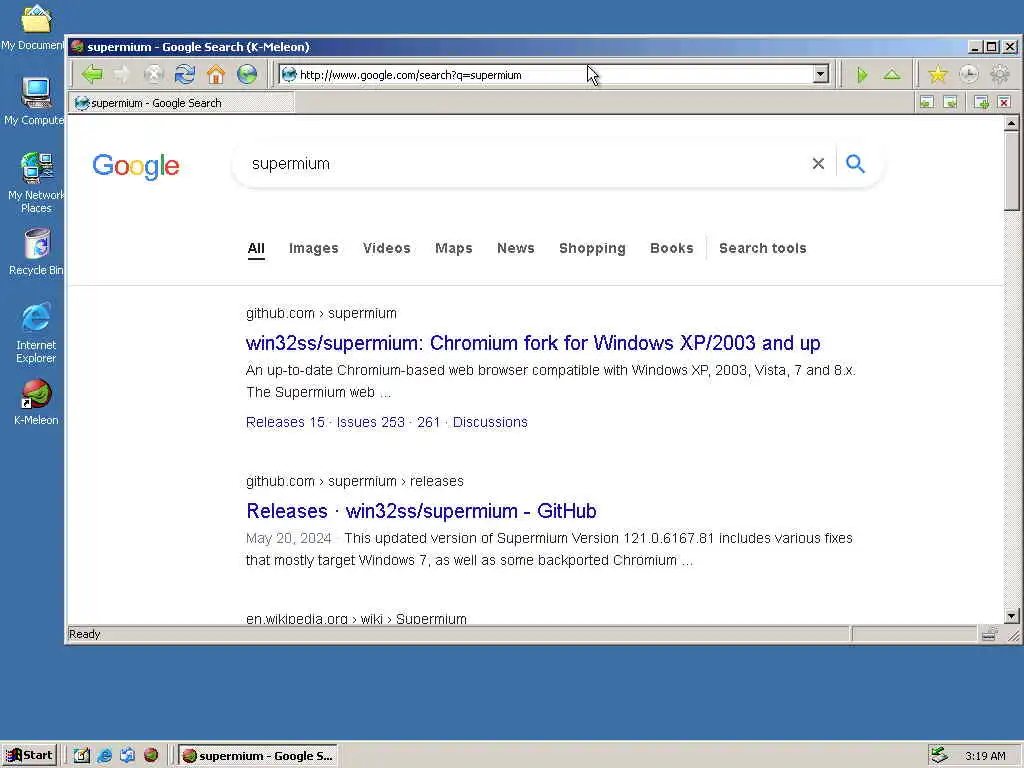Click 'github.com › supermium' breadcrumb text

pos(321,313)
